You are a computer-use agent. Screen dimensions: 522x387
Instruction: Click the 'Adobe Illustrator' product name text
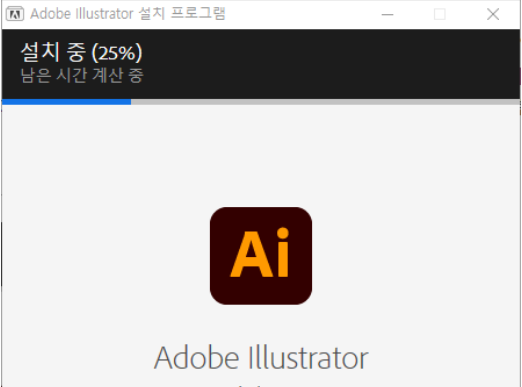point(261,358)
